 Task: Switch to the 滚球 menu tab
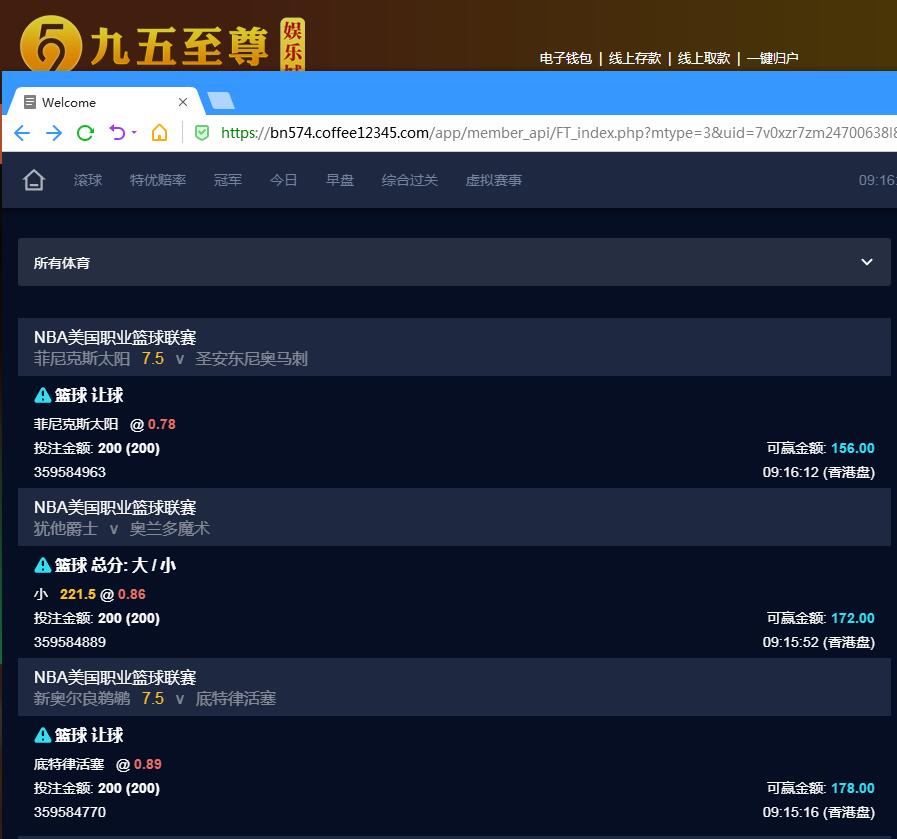click(x=88, y=181)
